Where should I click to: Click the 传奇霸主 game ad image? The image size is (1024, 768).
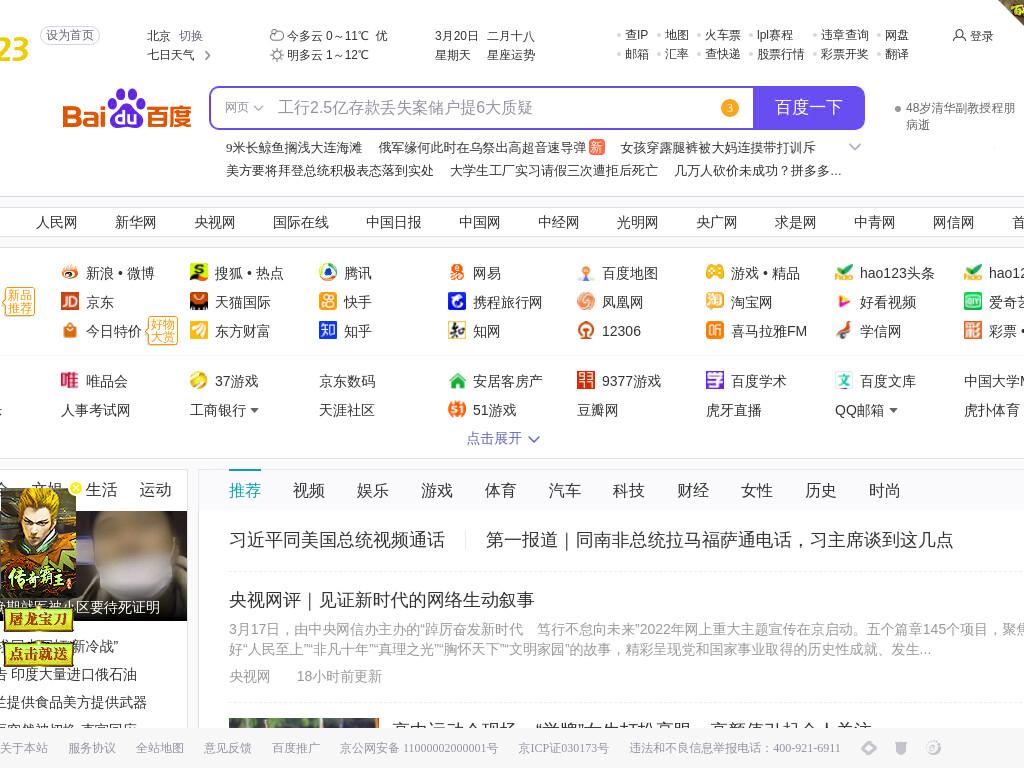pos(38,542)
